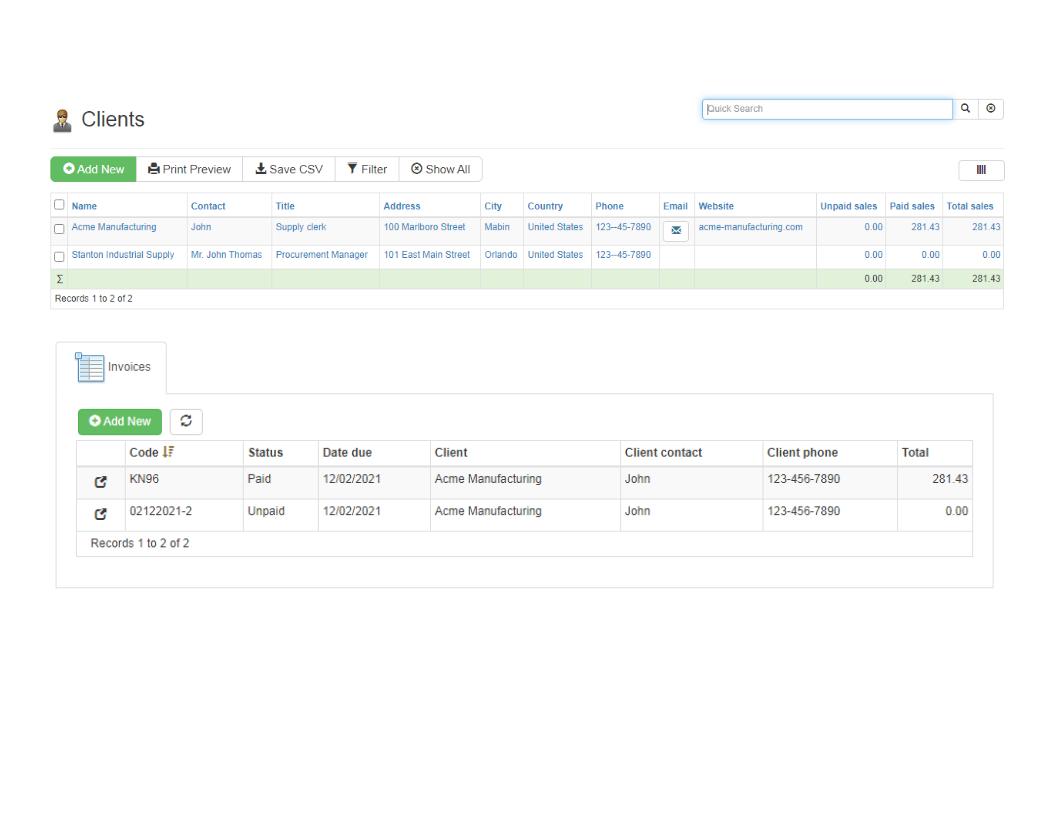Screen dimensions: 1056x816
Task: Refresh the invoices list
Action: [x=186, y=421]
